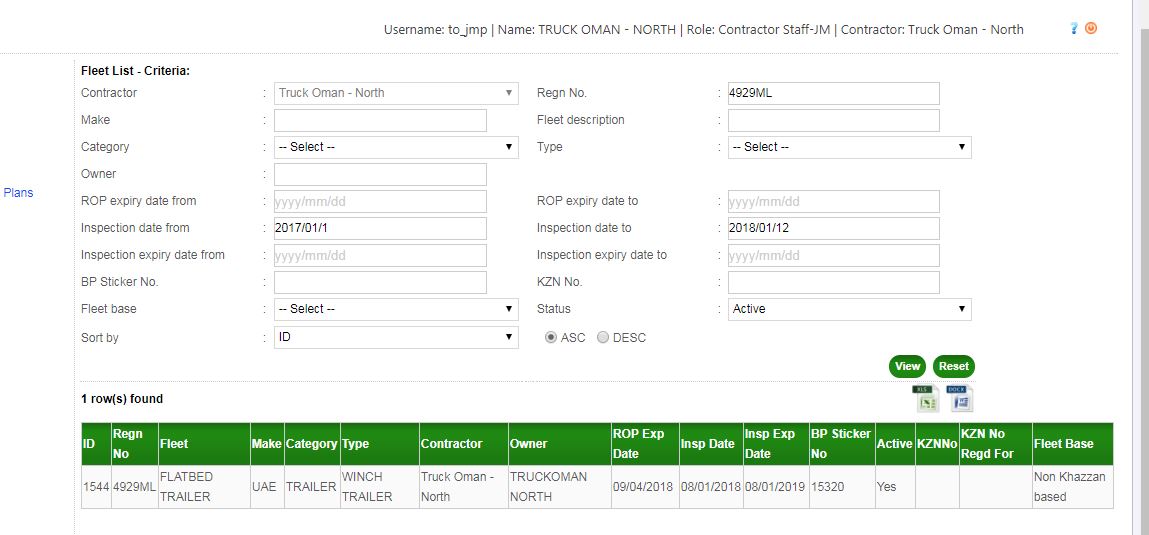Click the BP Sticker No. input box

(x=380, y=282)
